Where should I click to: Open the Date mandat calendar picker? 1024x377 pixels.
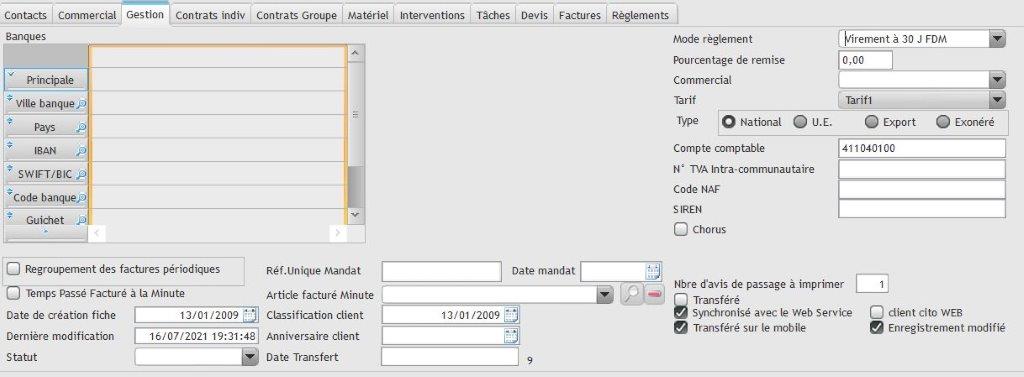coord(653,270)
